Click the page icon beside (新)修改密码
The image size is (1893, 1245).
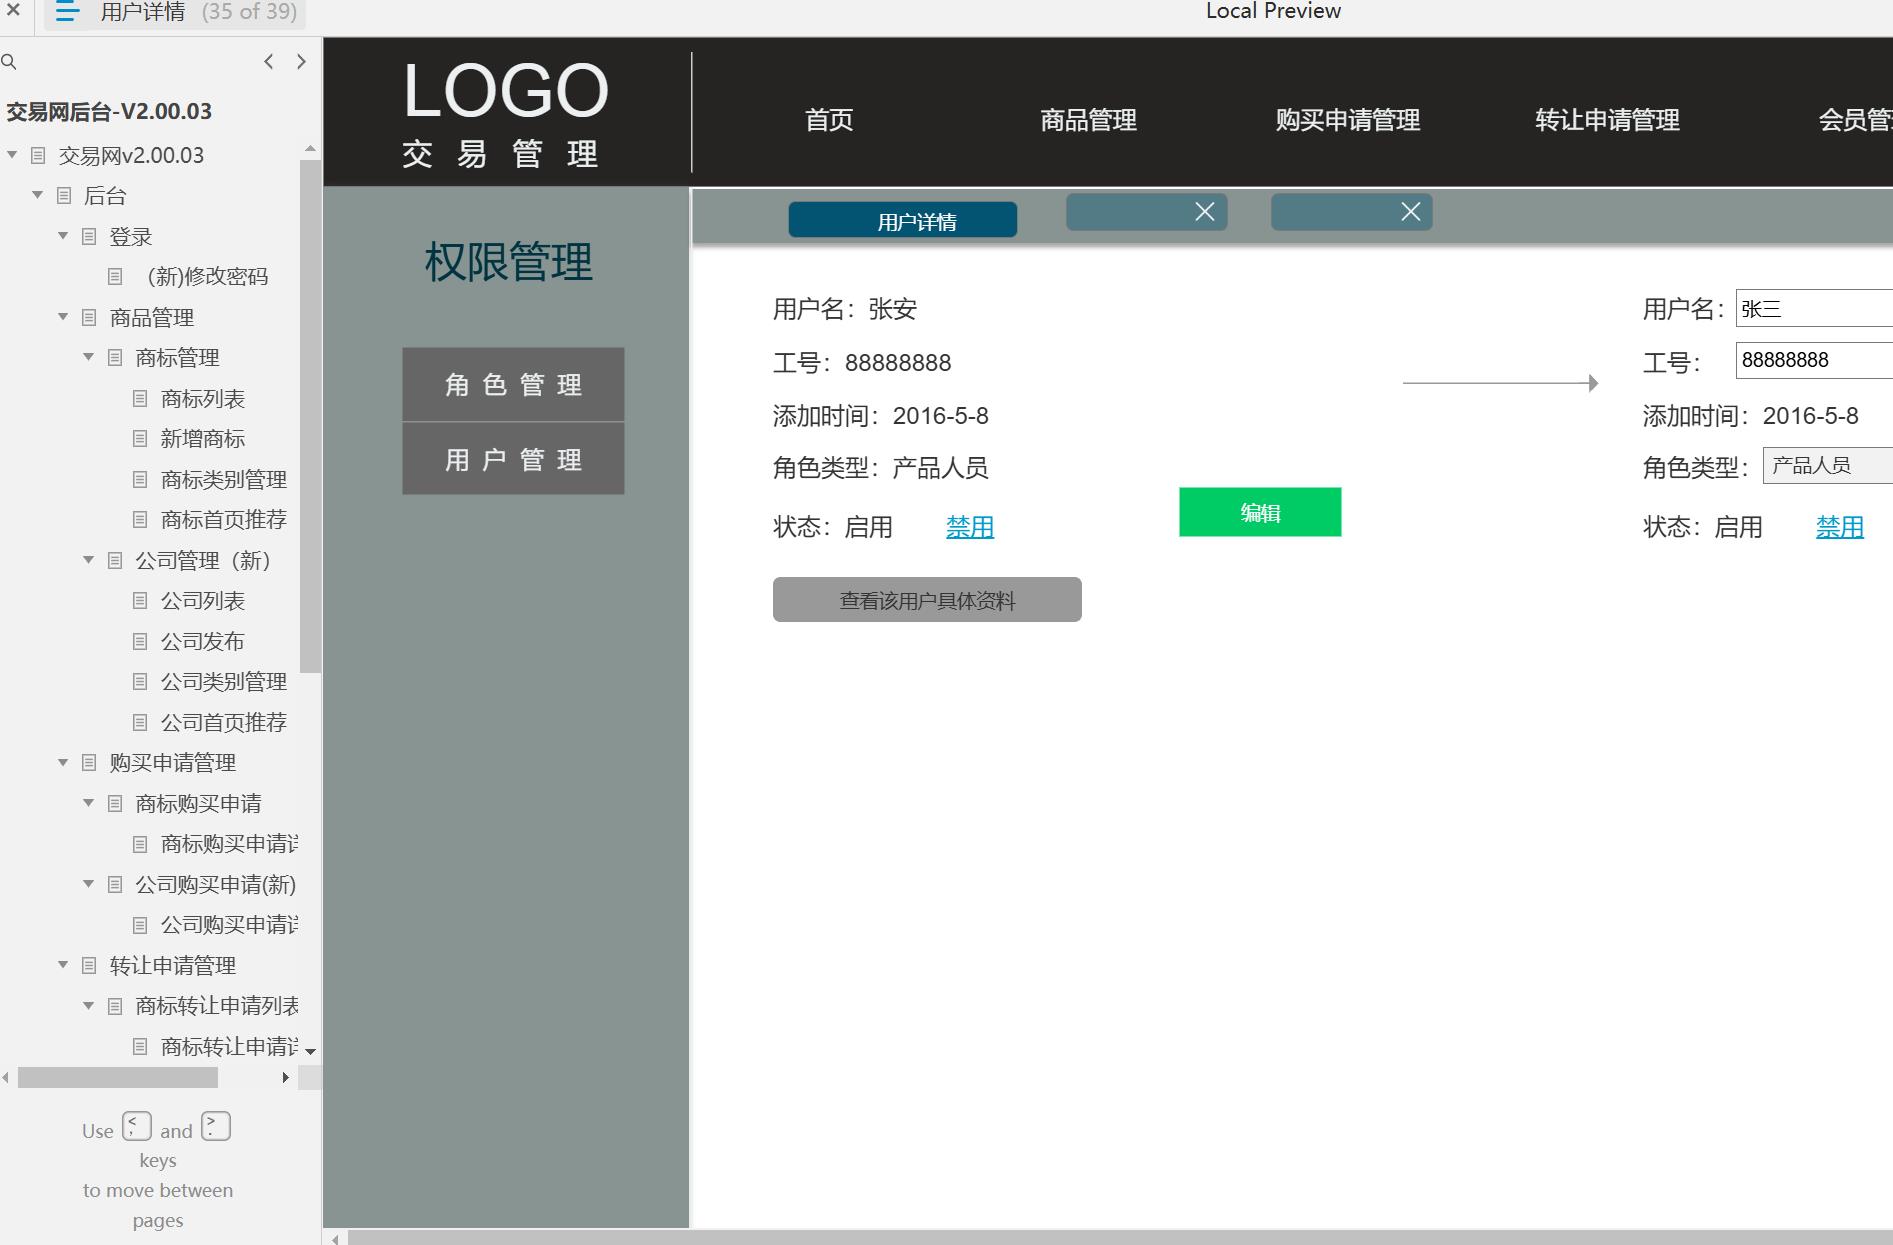(115, 277)
